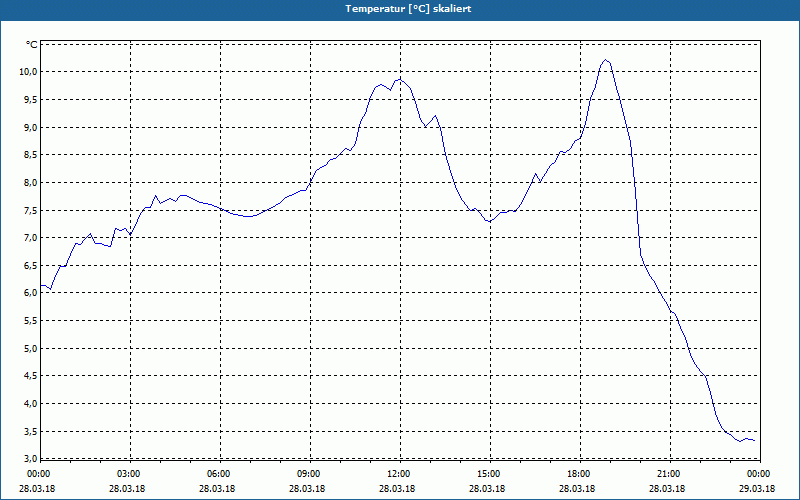The width and height of the screenshot is (800, 500).
Task: Click the 29.03.18 date label
Action: click(x=757, y=489)
